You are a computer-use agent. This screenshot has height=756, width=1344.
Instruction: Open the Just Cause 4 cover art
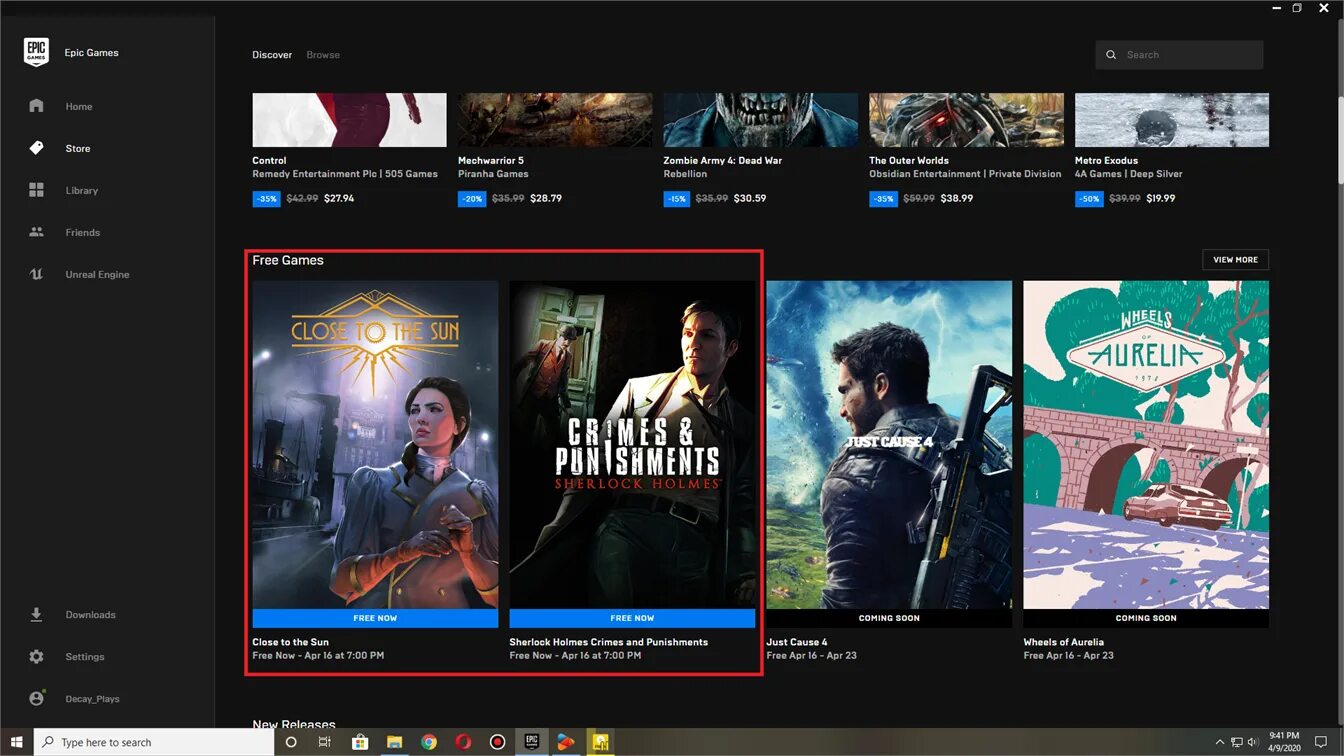pos(889,444)
